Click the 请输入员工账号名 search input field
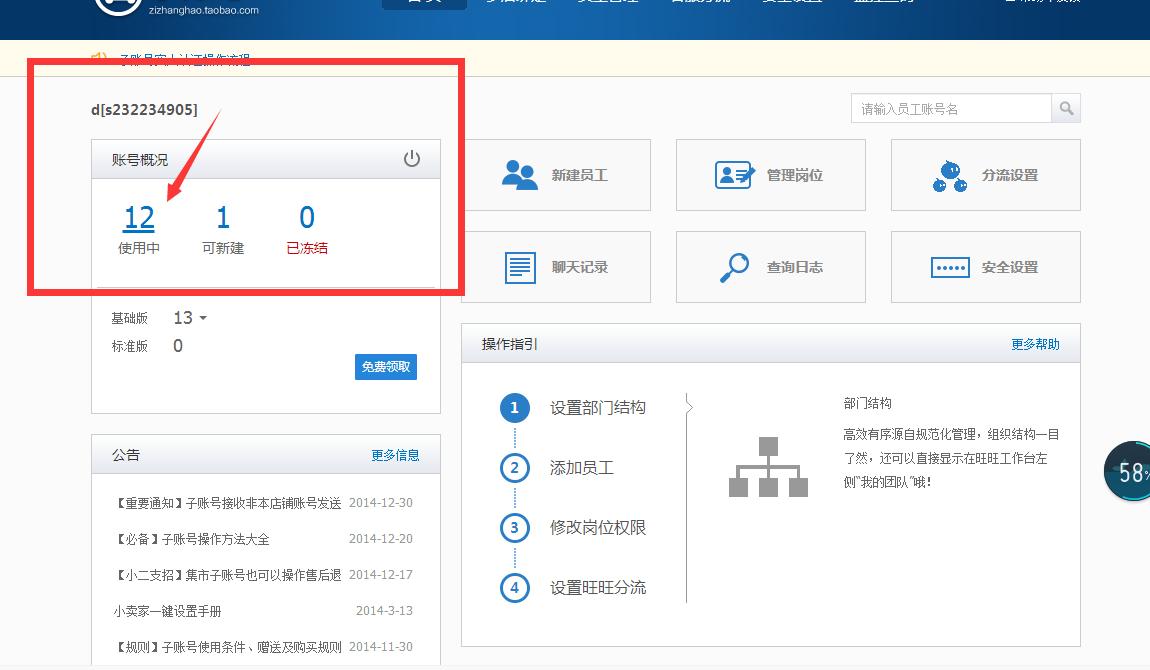1150x670 pixels. click(950, 107)
